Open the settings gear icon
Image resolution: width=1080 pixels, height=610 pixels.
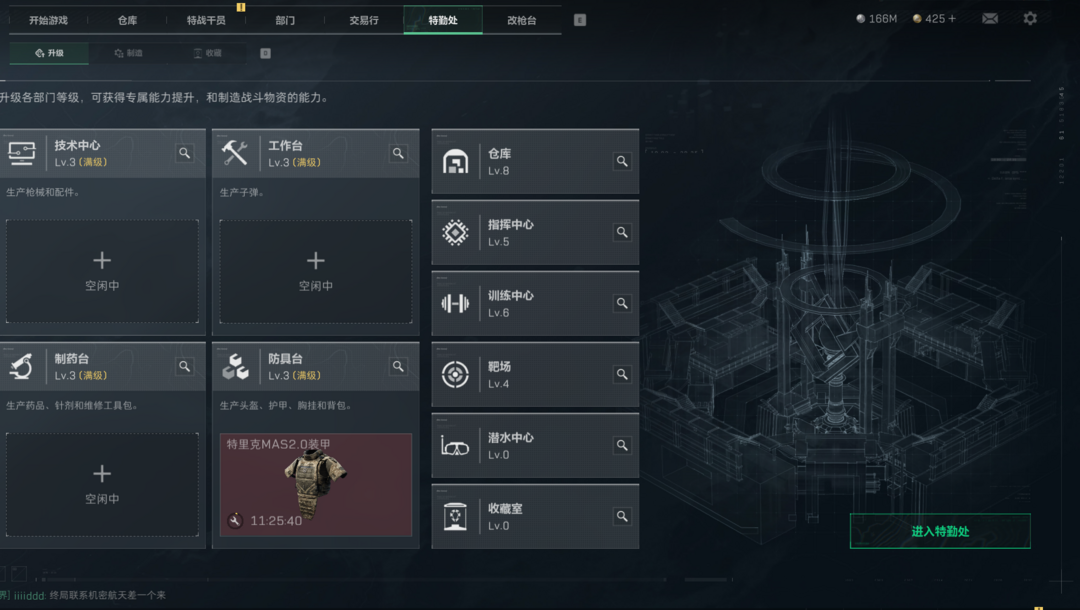click(x=1030, y=19)
